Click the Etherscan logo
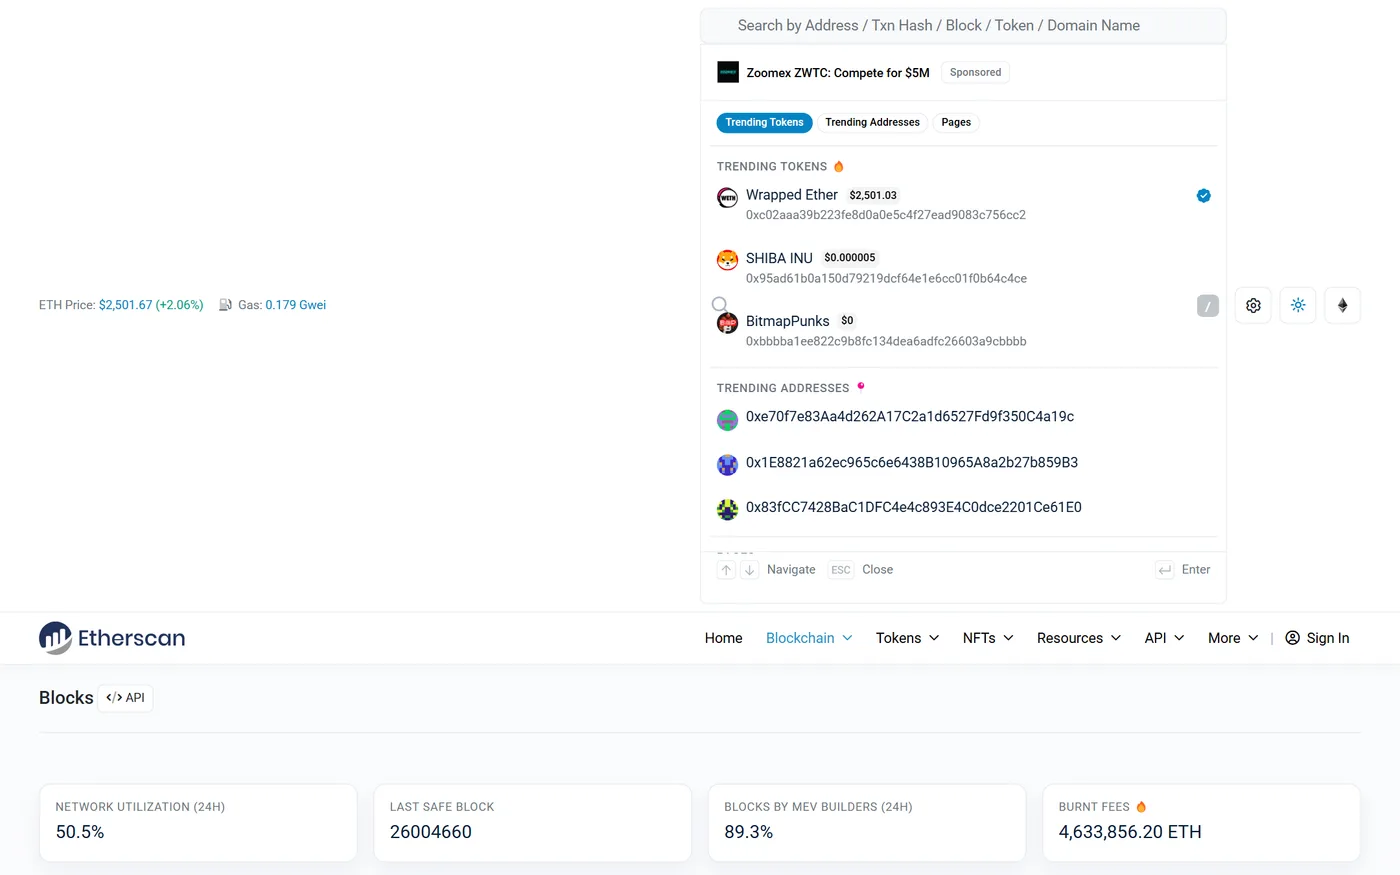This screenshot has width=1400, height=875. click(x=112, y=638)
